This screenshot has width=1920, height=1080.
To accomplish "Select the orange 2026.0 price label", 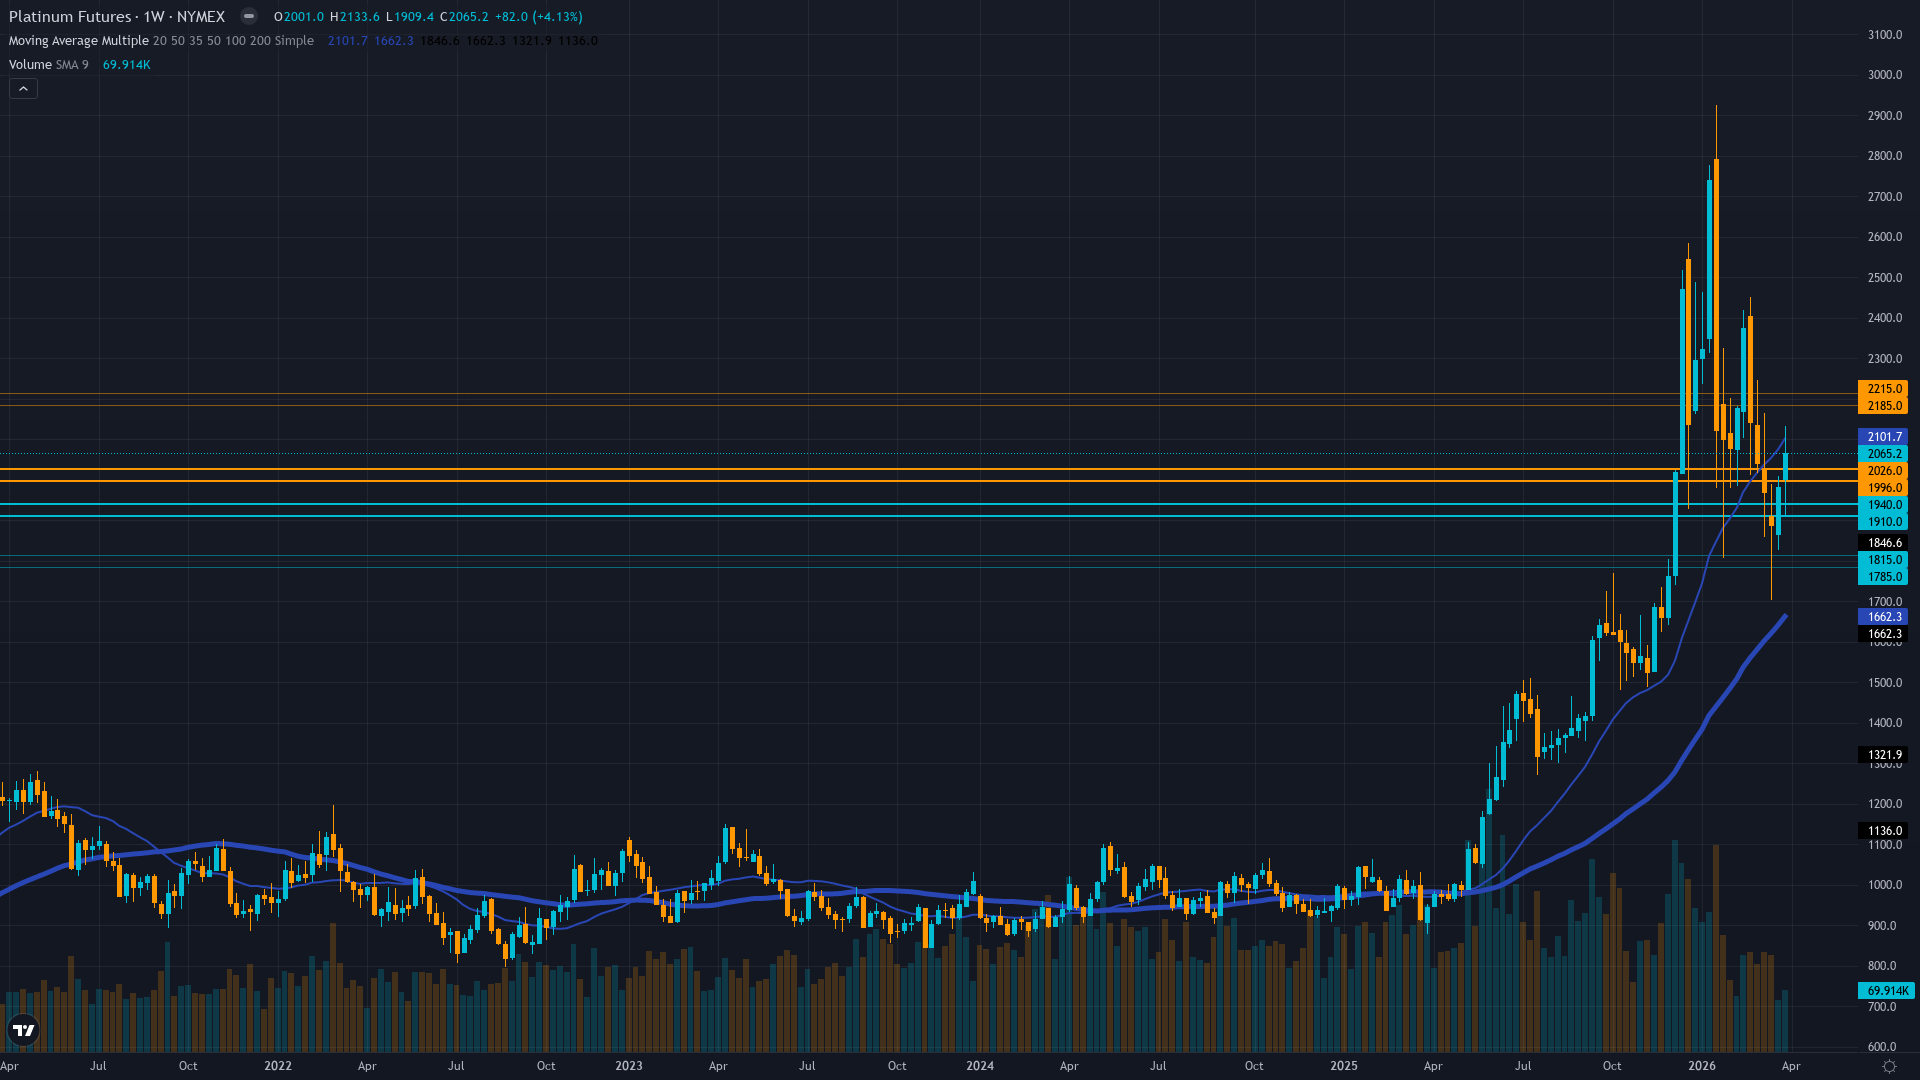I will tap(1883, 471).
